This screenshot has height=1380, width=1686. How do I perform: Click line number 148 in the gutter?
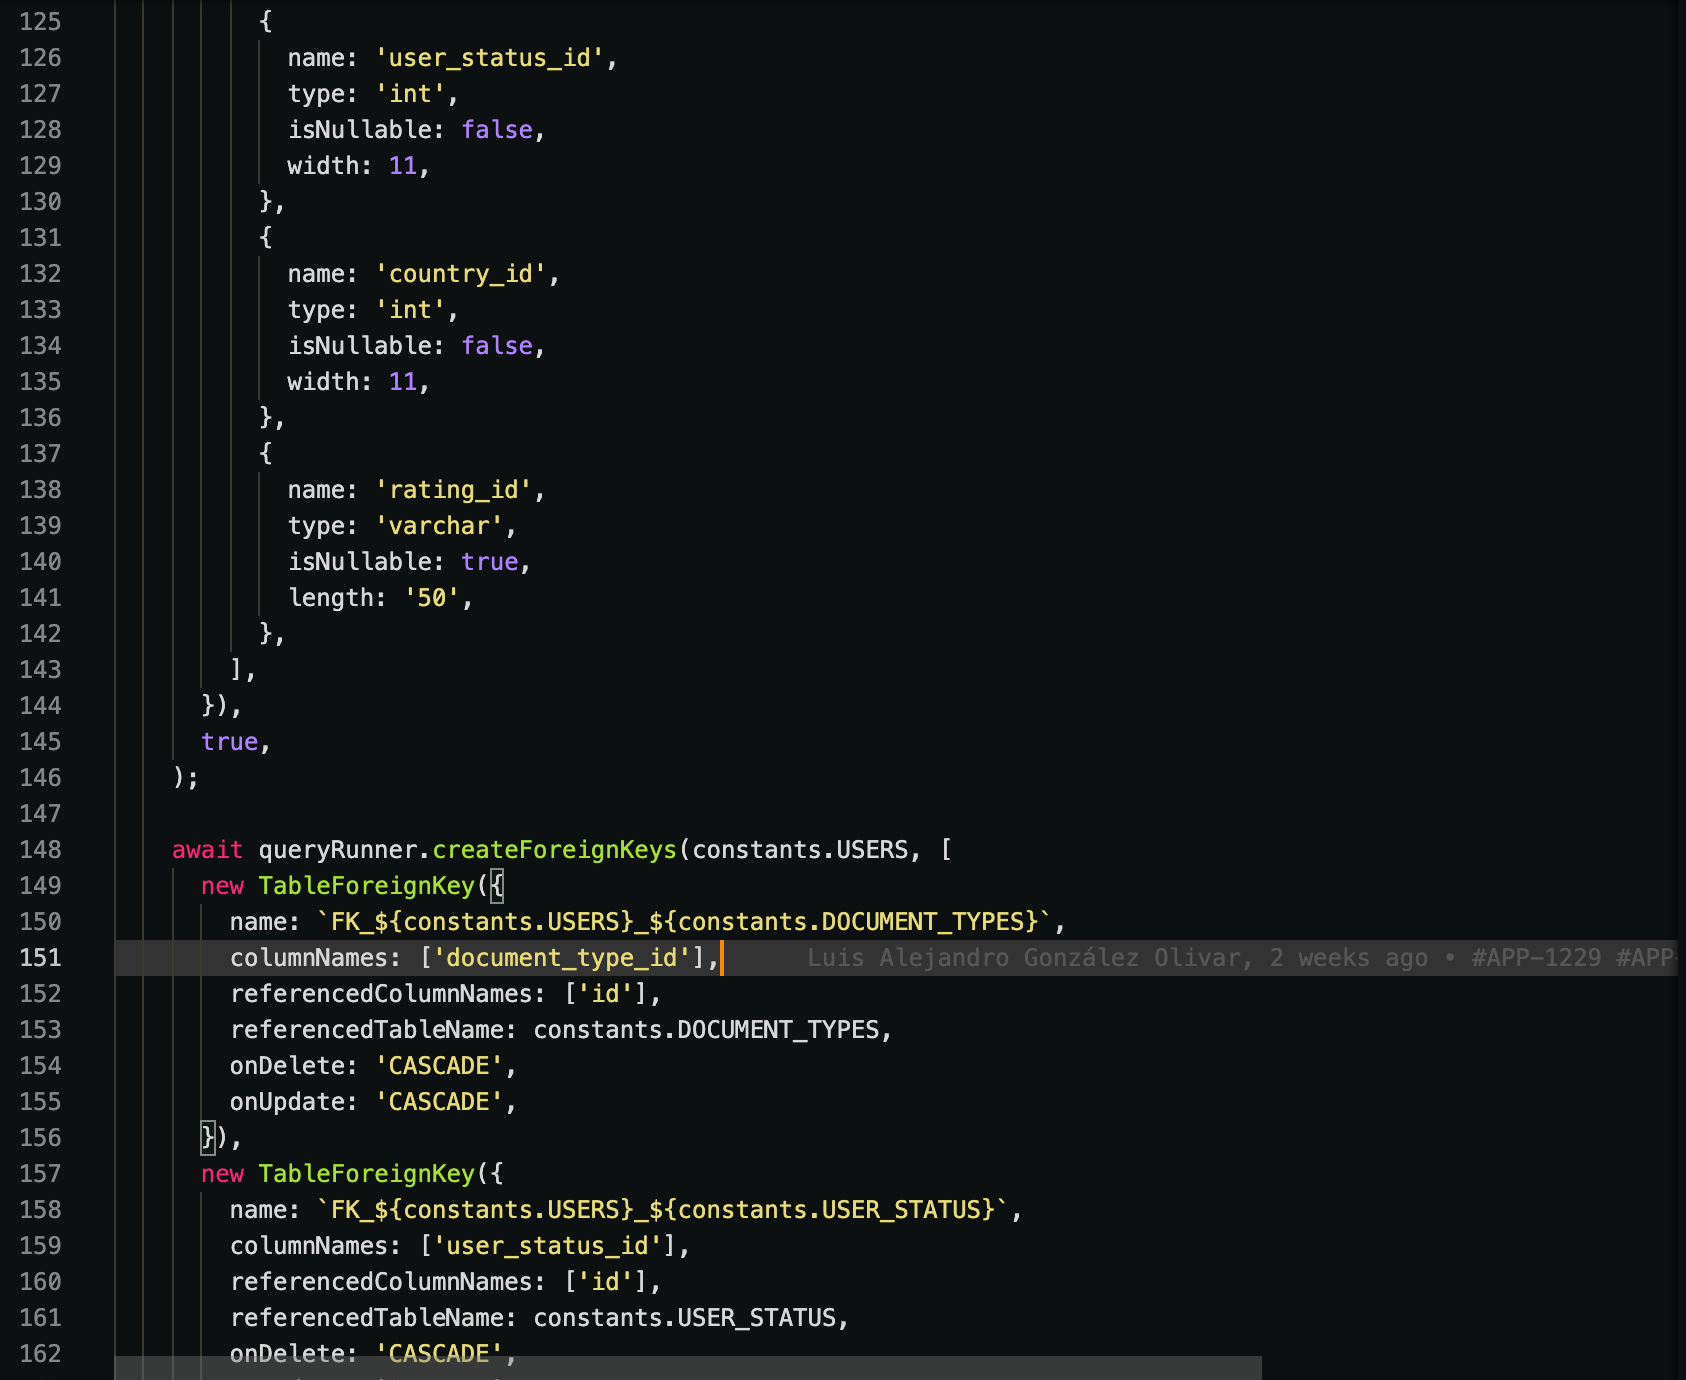pyautogui.click(x=40, y=850)
